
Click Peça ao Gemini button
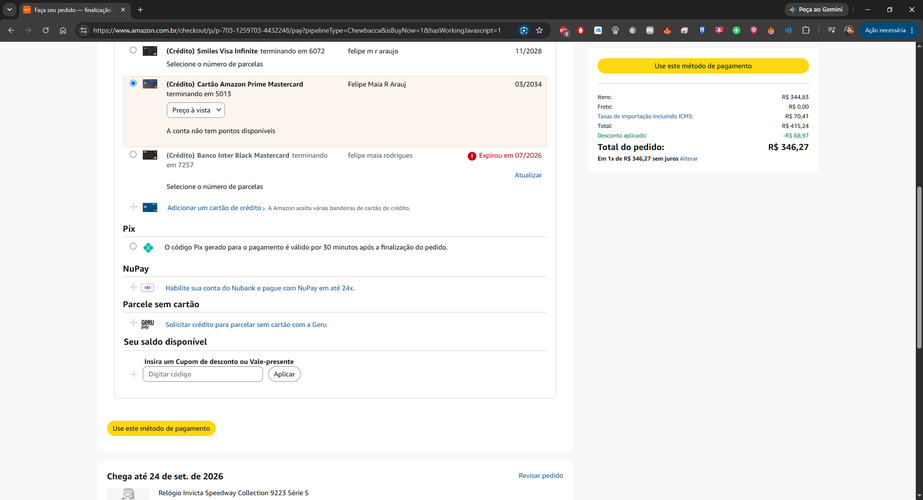(816, 9)
